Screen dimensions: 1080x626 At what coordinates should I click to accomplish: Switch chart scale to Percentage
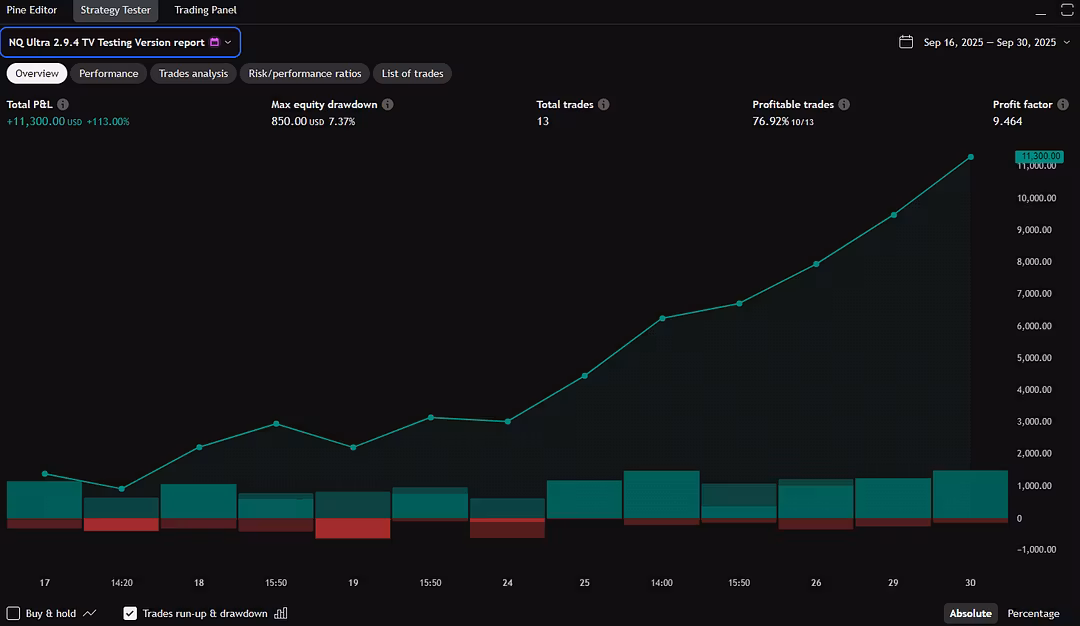click(x=1033, y=613)
